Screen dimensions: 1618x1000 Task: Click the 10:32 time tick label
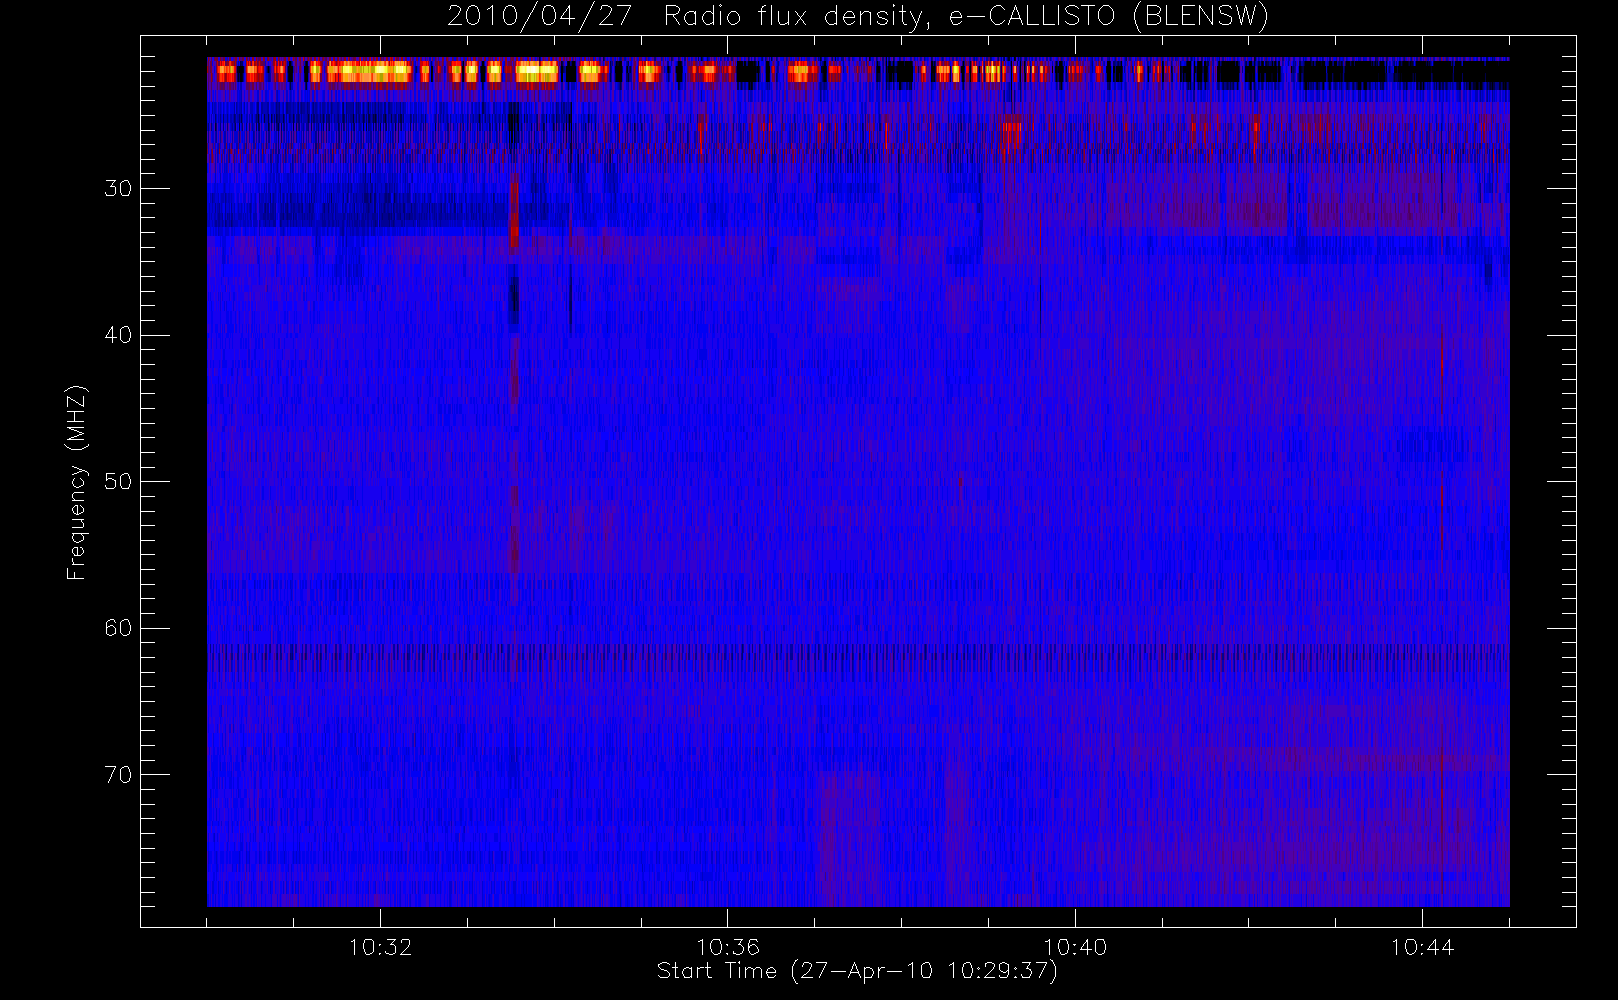click(380, 947)
